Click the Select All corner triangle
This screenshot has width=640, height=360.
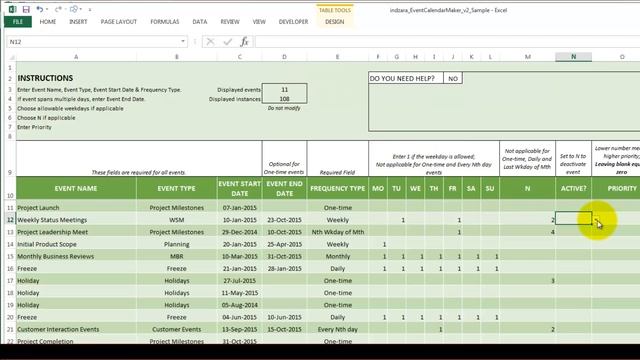click(12, 57)
